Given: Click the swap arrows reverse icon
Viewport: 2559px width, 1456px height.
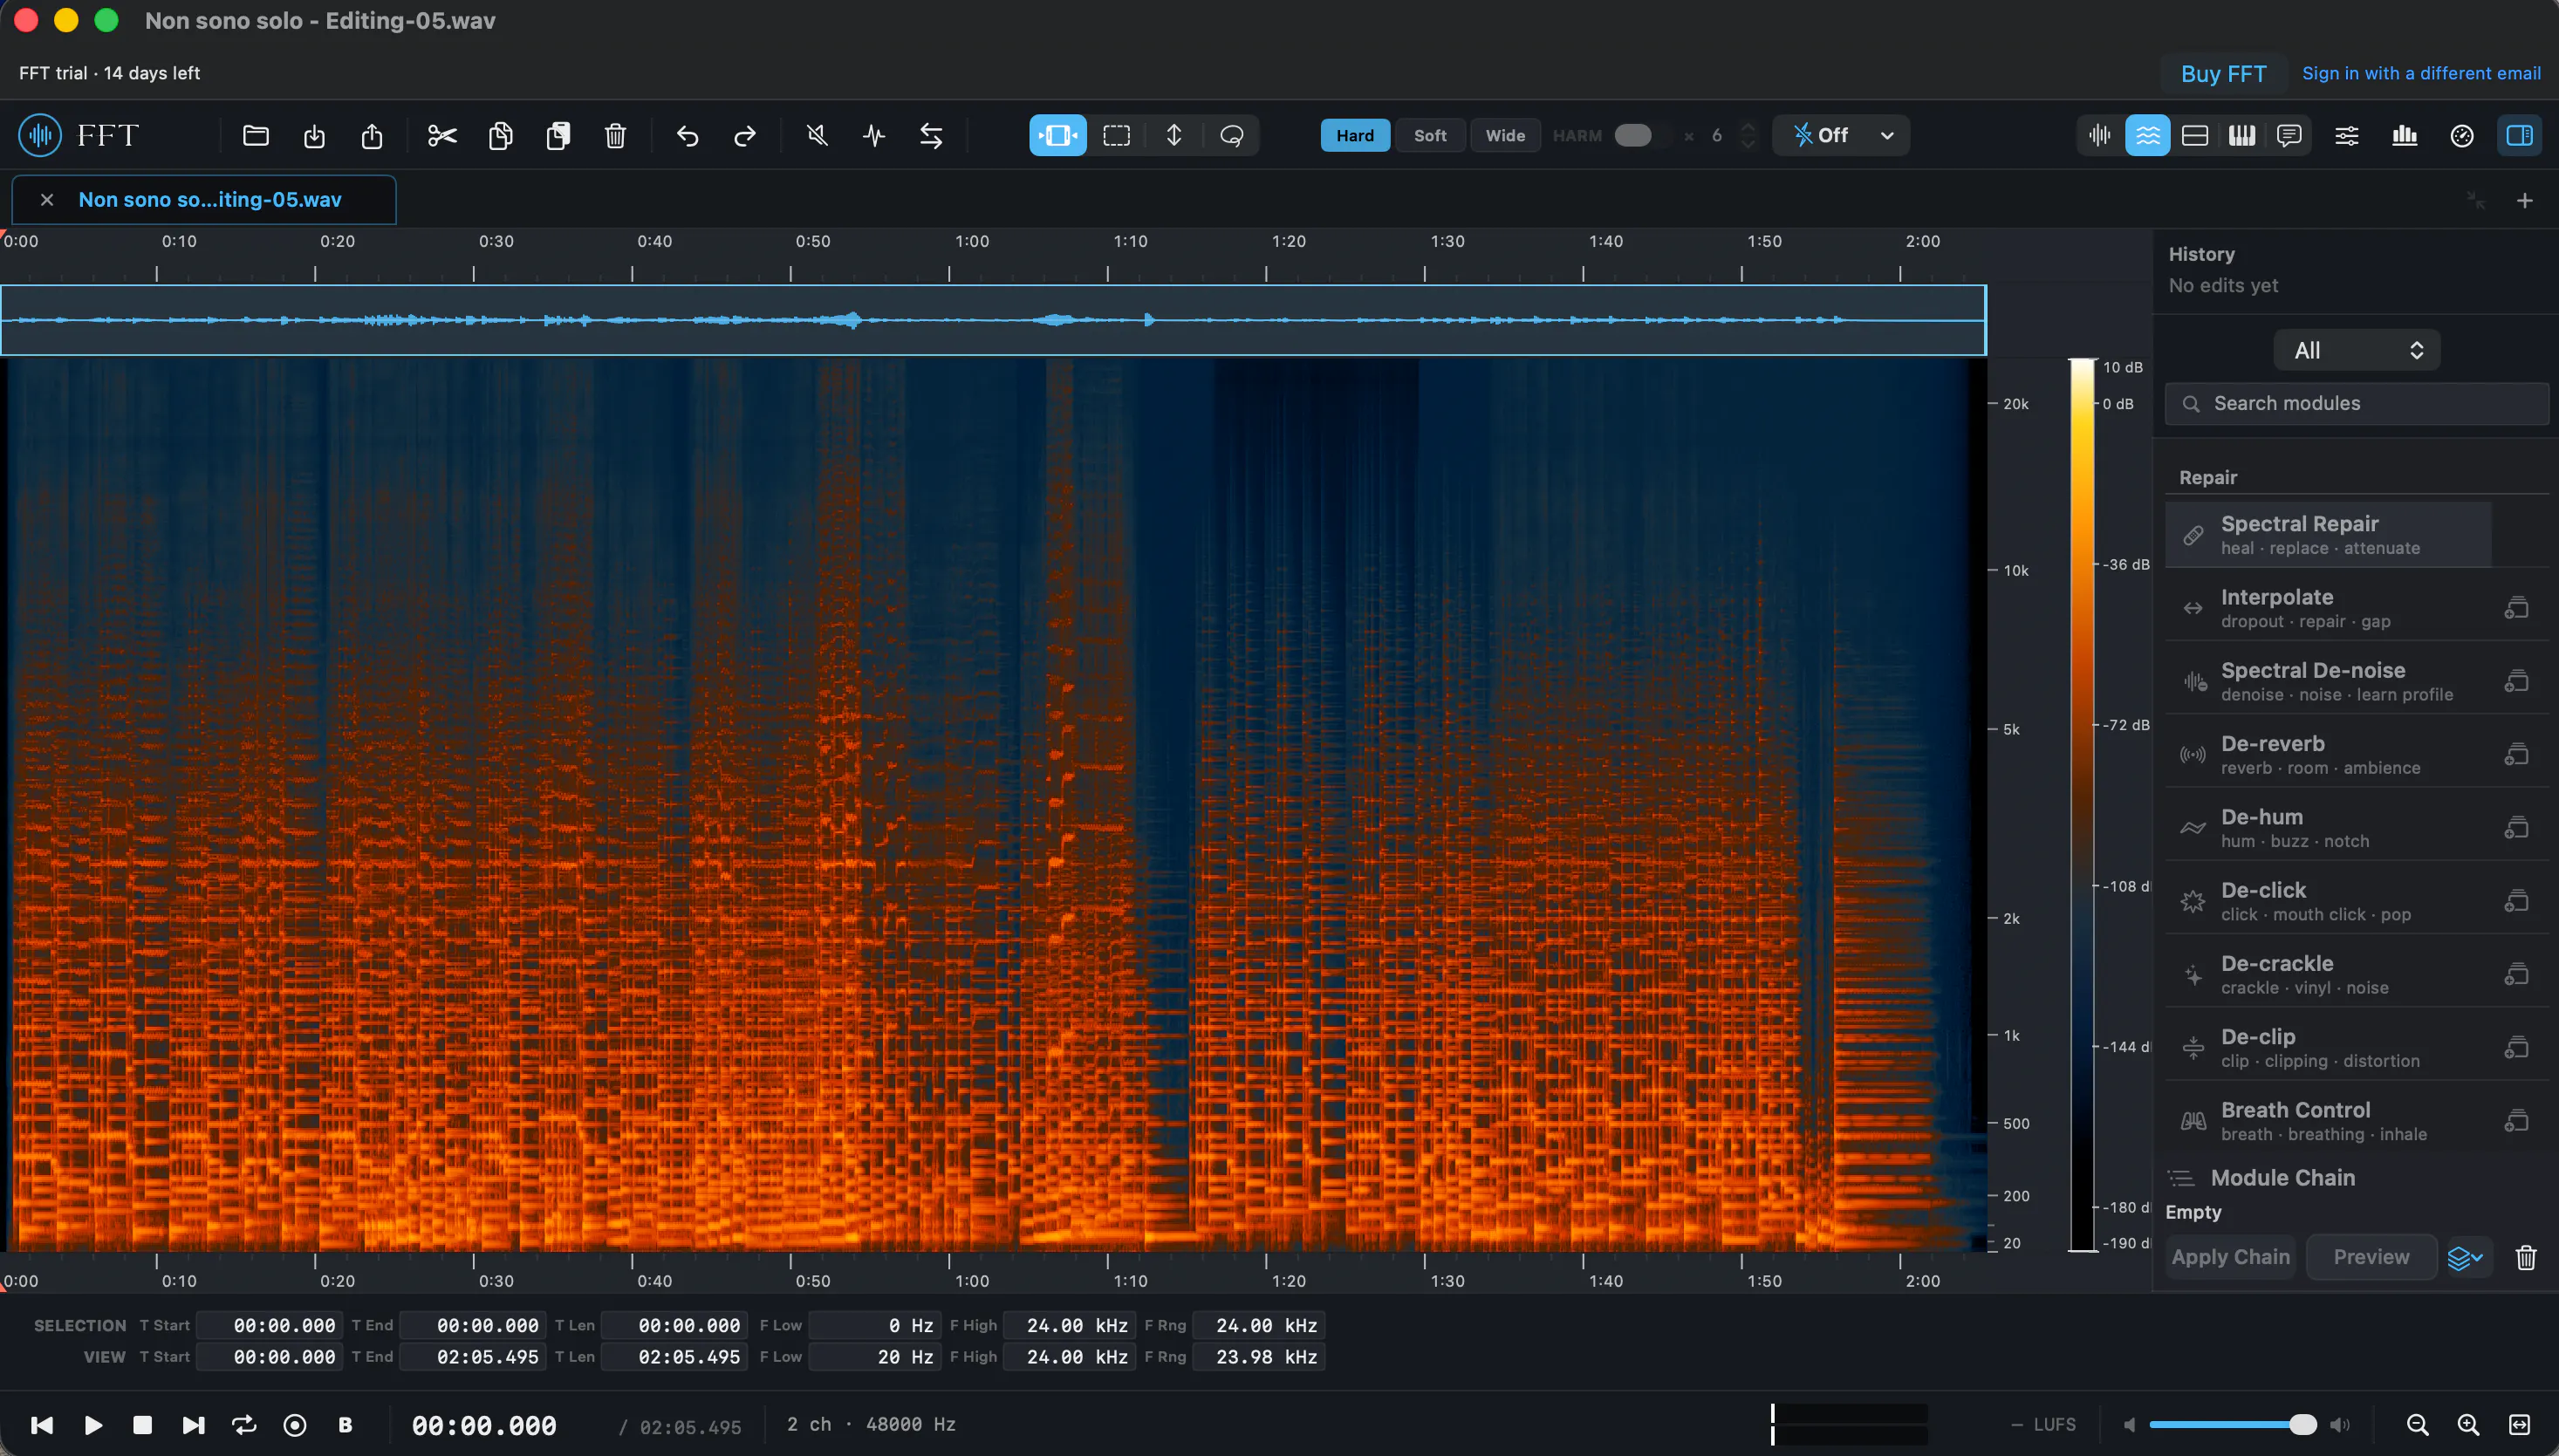Looking at the screenshot, I should 931,135.
